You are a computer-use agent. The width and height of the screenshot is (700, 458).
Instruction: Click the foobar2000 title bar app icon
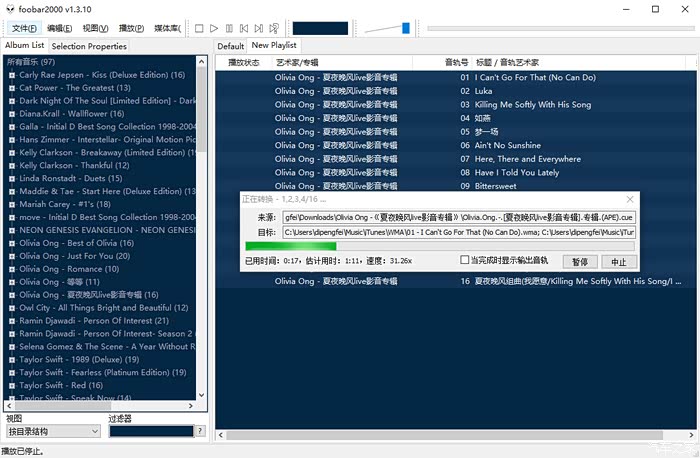pyautogui.click(x=9, y=8)
